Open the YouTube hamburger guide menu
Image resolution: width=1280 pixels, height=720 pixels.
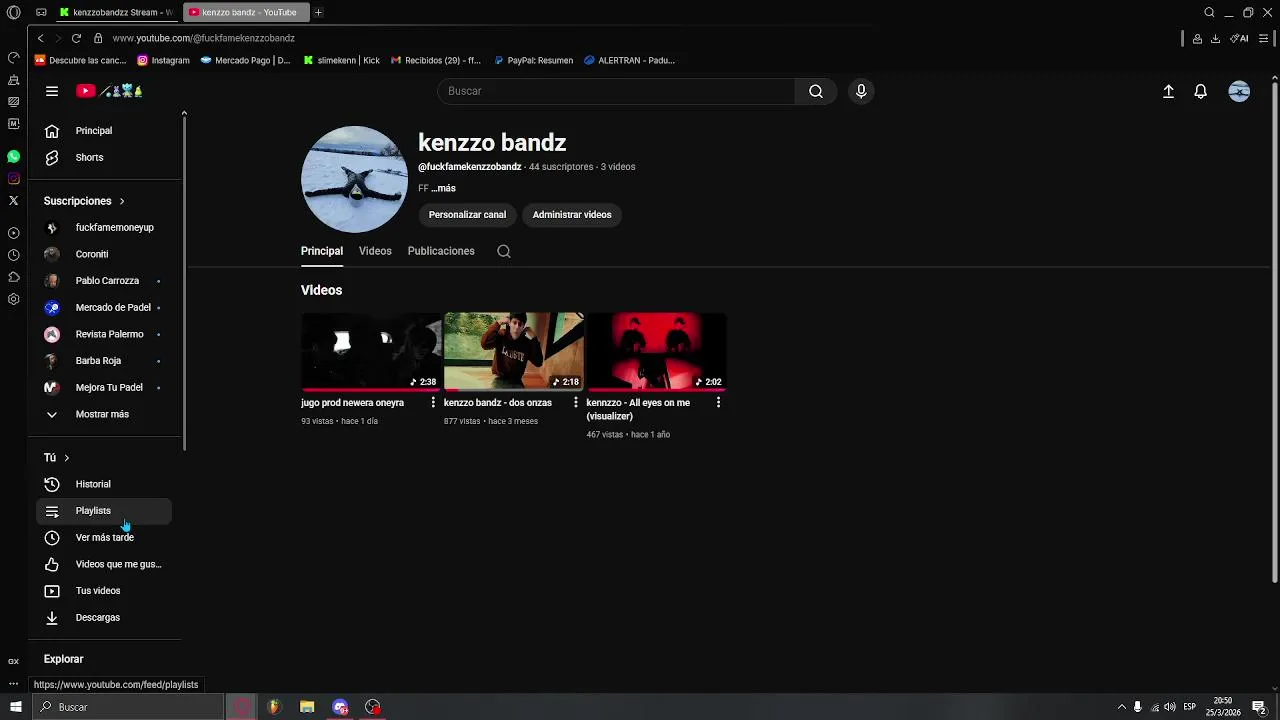(x=52, y=91)
